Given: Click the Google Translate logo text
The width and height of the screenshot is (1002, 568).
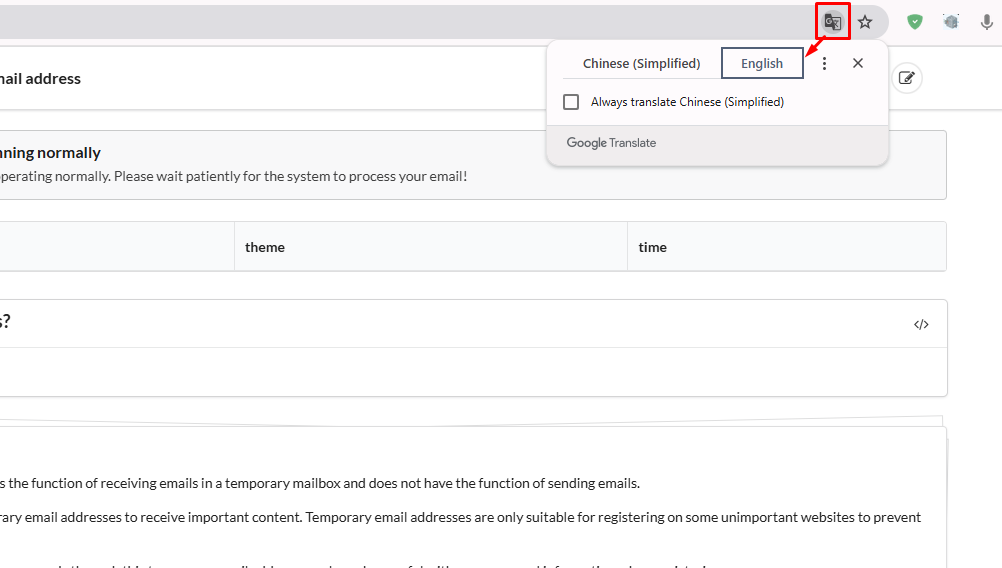Looking at the screenshot, I should click(x=611, y=143).
